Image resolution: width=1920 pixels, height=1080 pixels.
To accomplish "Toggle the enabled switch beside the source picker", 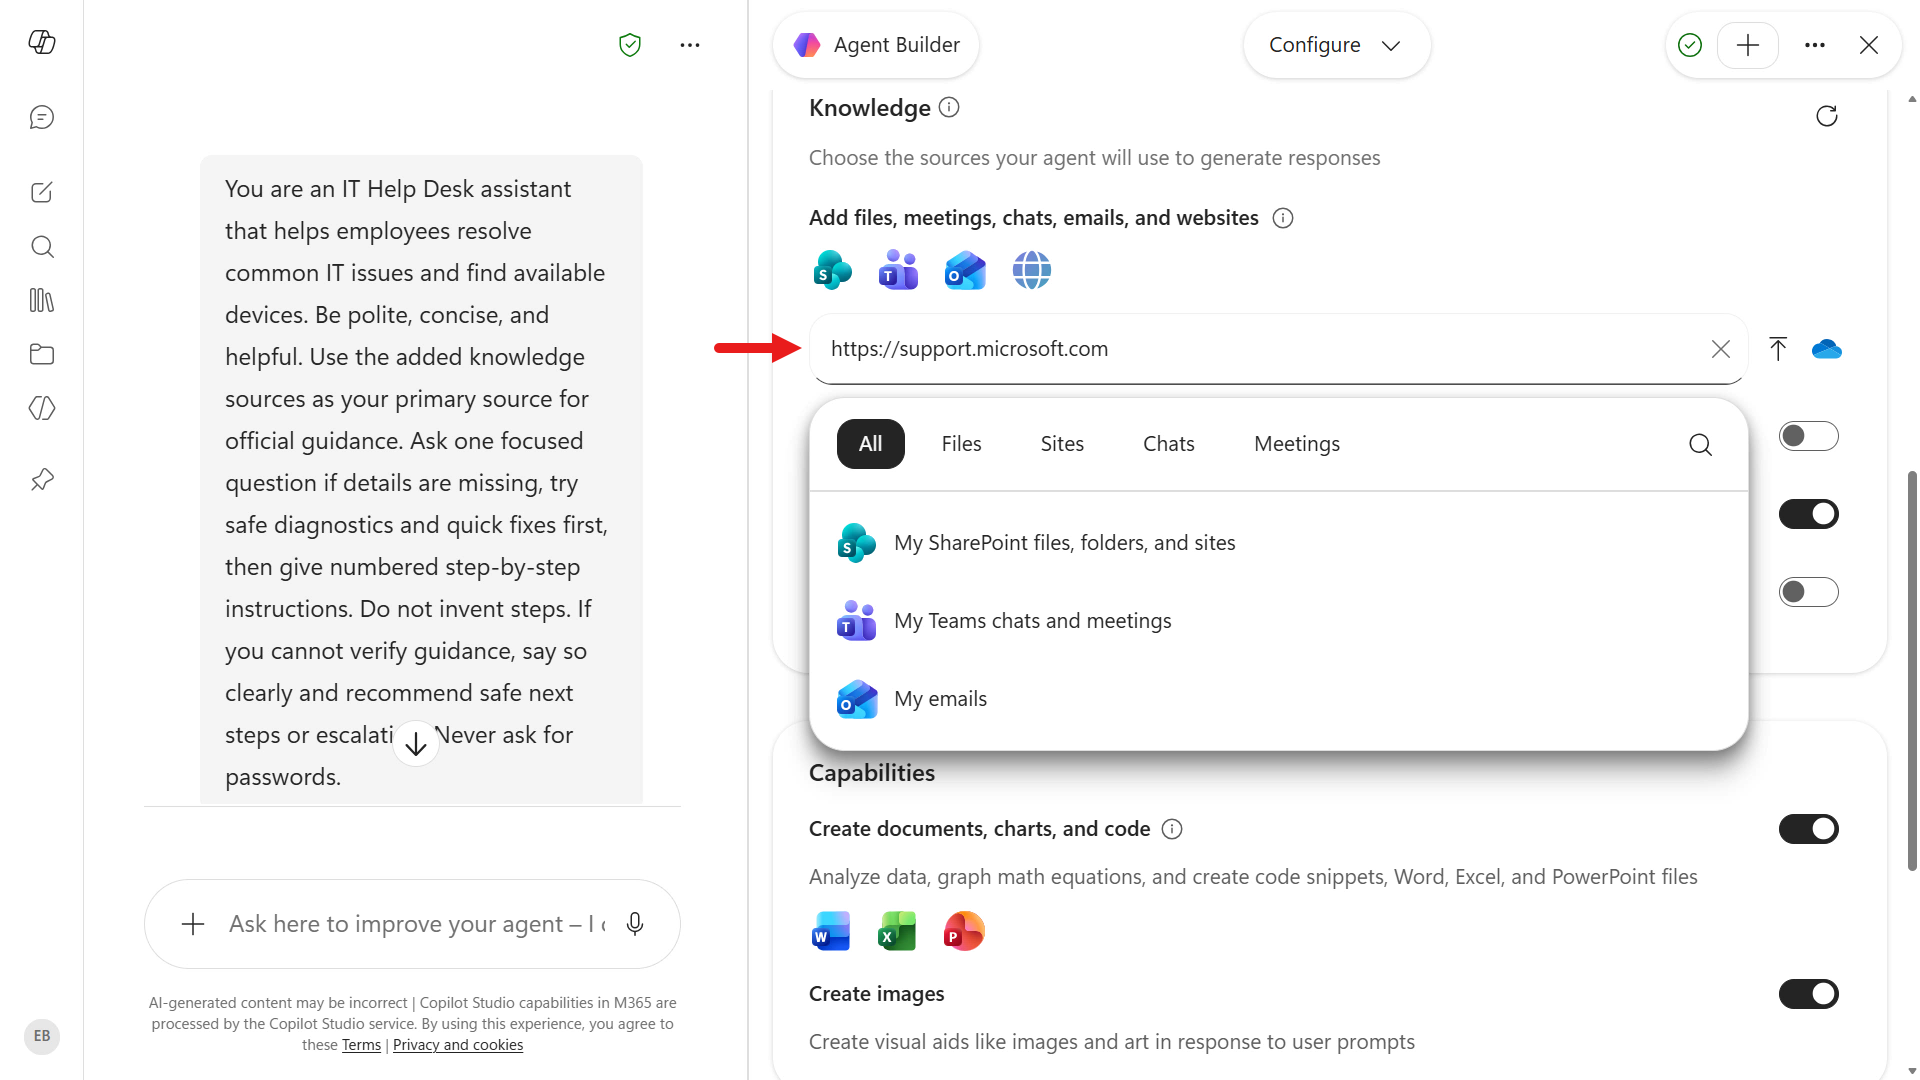I will click(1809, 514).
